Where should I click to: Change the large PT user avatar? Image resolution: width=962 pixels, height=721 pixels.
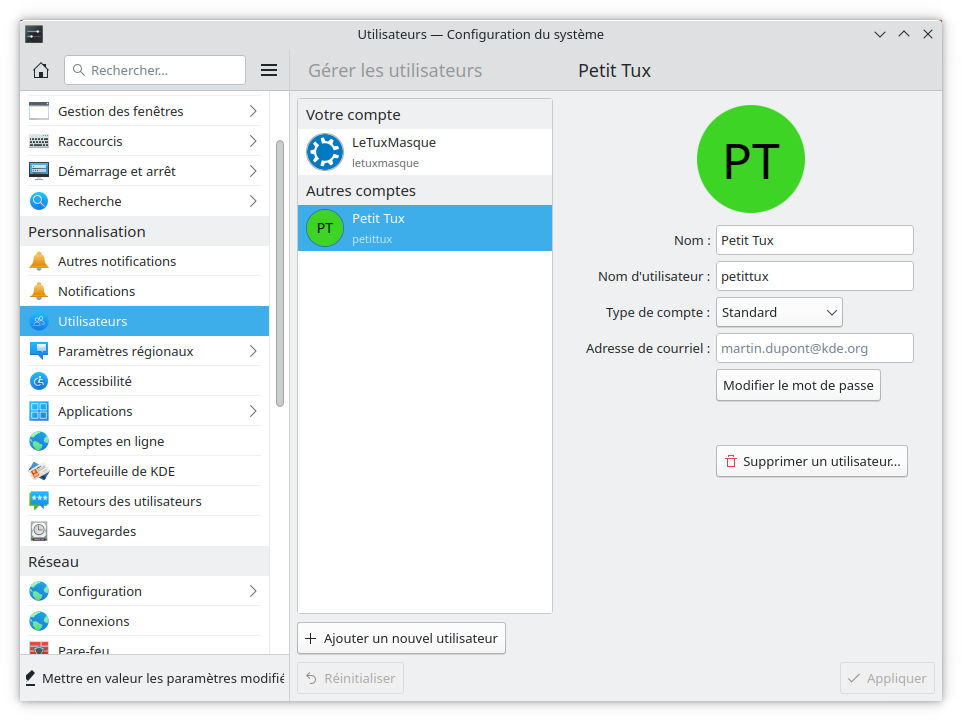tap(750, 159)
